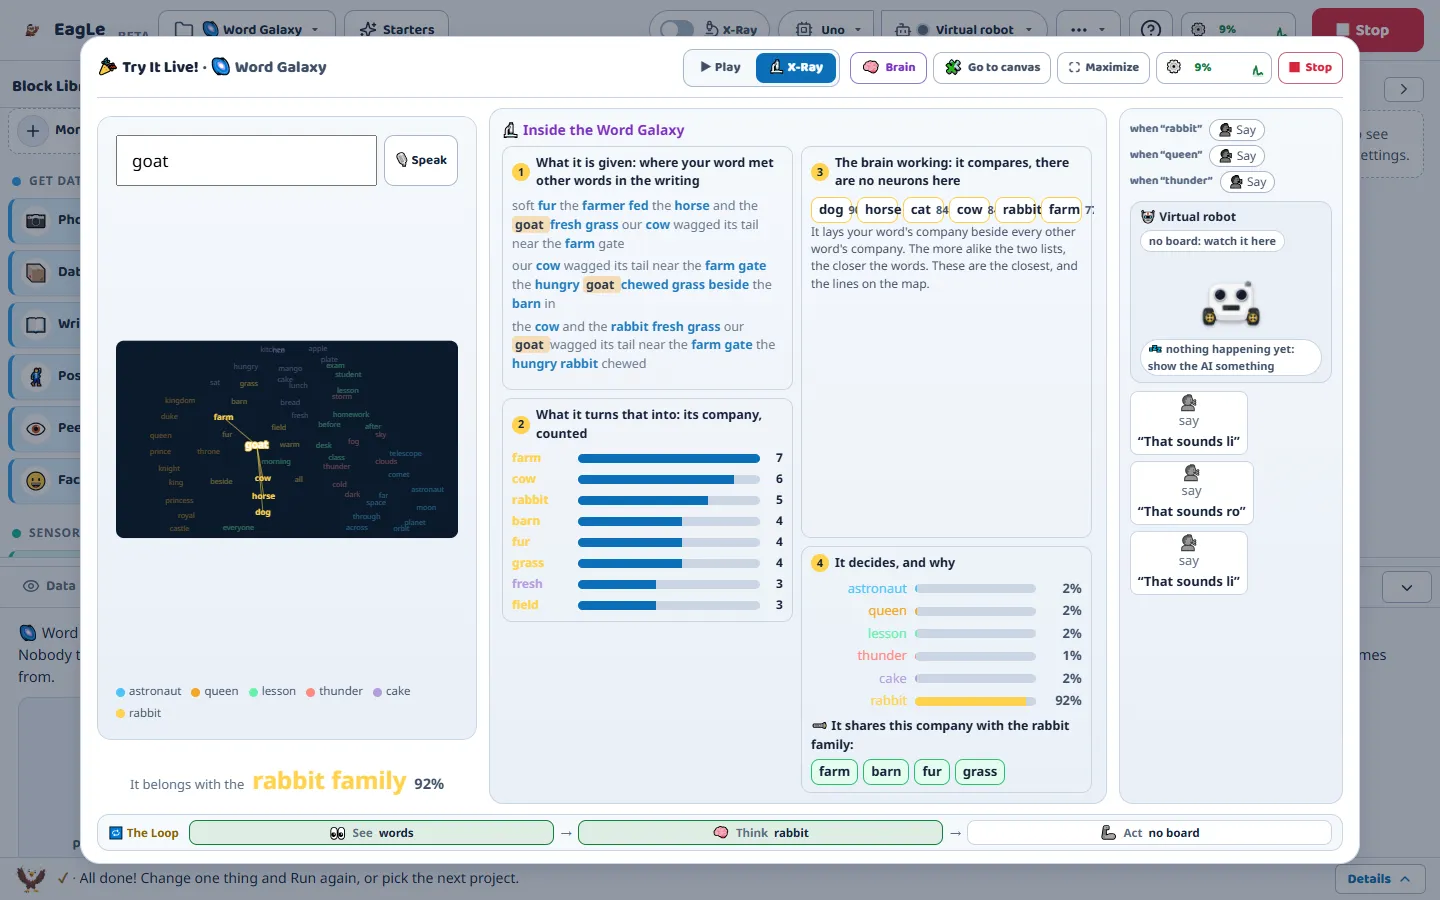
Task: Click the say That sounds ro block
Action: click(1192, 492)
